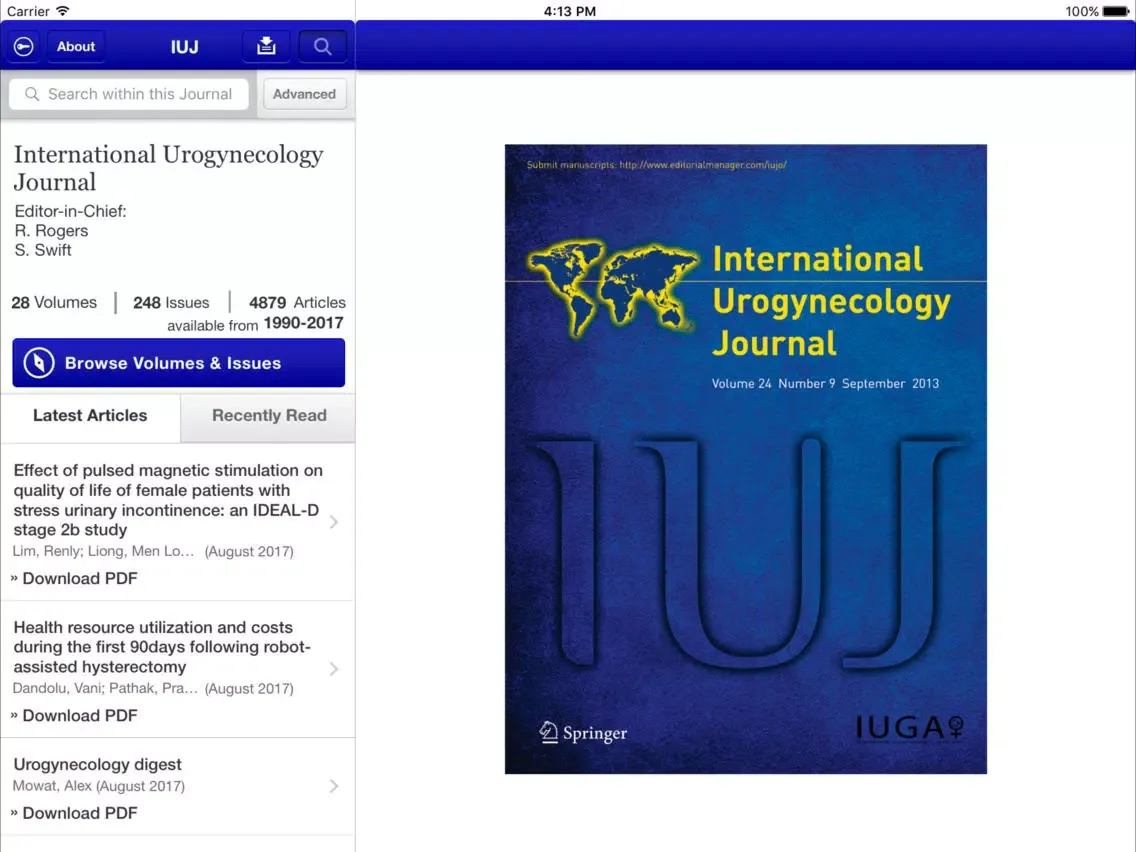Viewport: 1136px width, 852px height.
Task: Click author Mowat, Alex (August 2017)
Action: (99, 786)
